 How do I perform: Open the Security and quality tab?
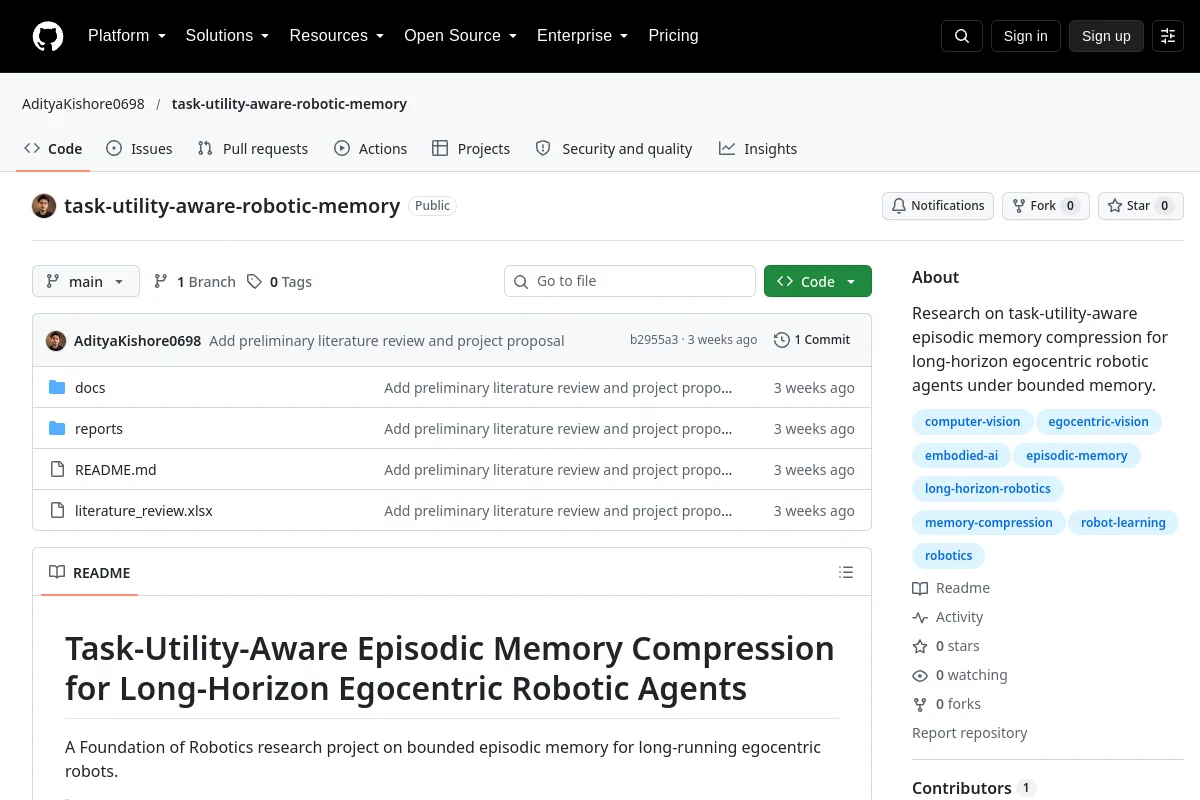click(614, 149)
